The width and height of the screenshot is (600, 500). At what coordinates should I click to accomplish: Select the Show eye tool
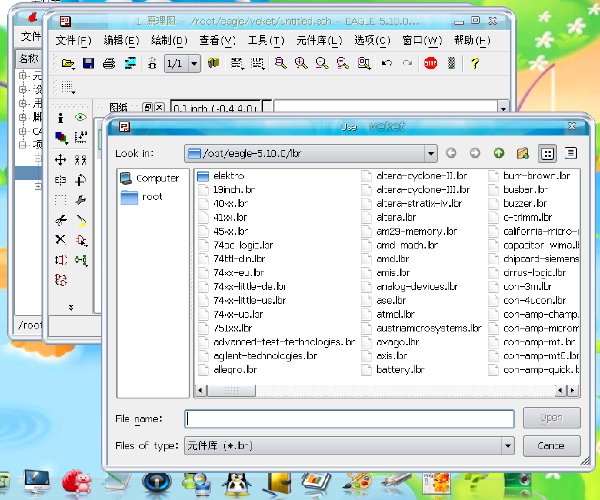pyautogui.click(x=80, y=117)
